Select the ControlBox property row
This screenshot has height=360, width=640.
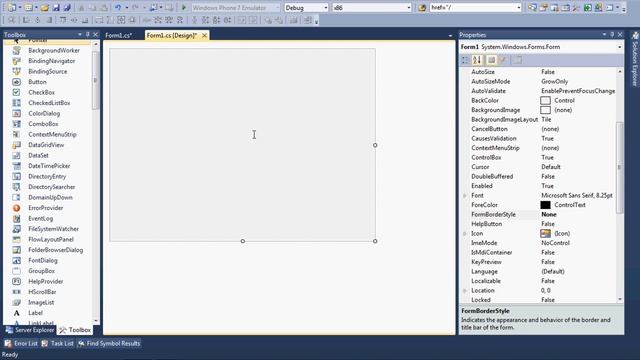(x=538, y=157)
